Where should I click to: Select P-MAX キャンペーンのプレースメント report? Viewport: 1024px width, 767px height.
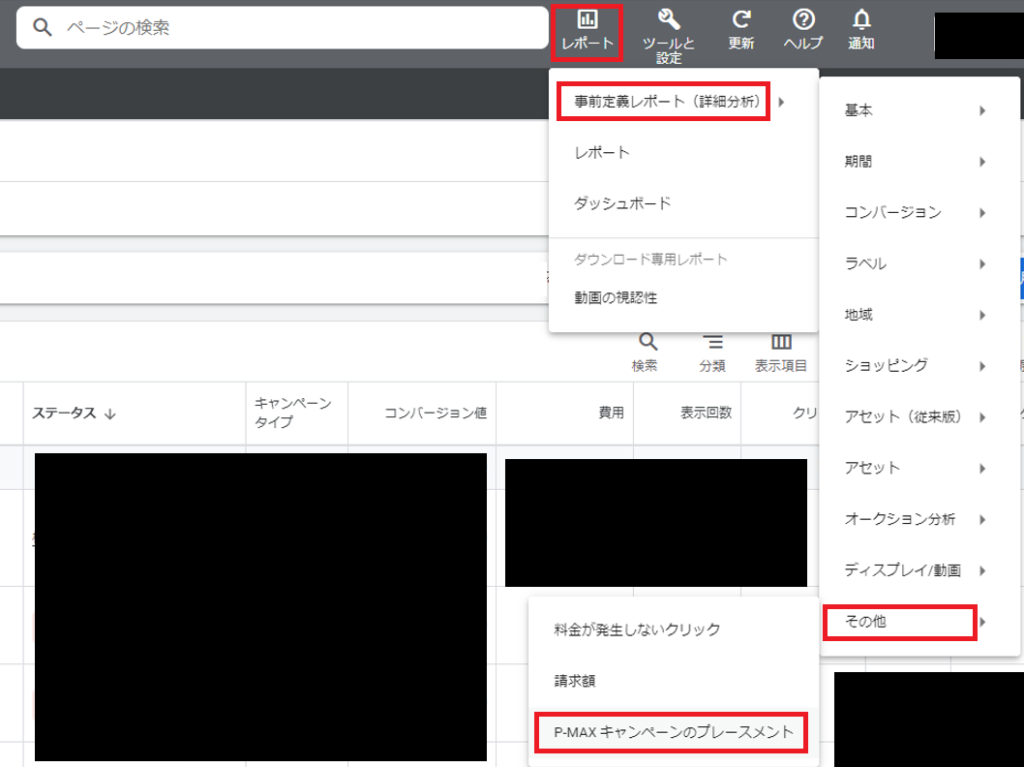click(672, 732)
